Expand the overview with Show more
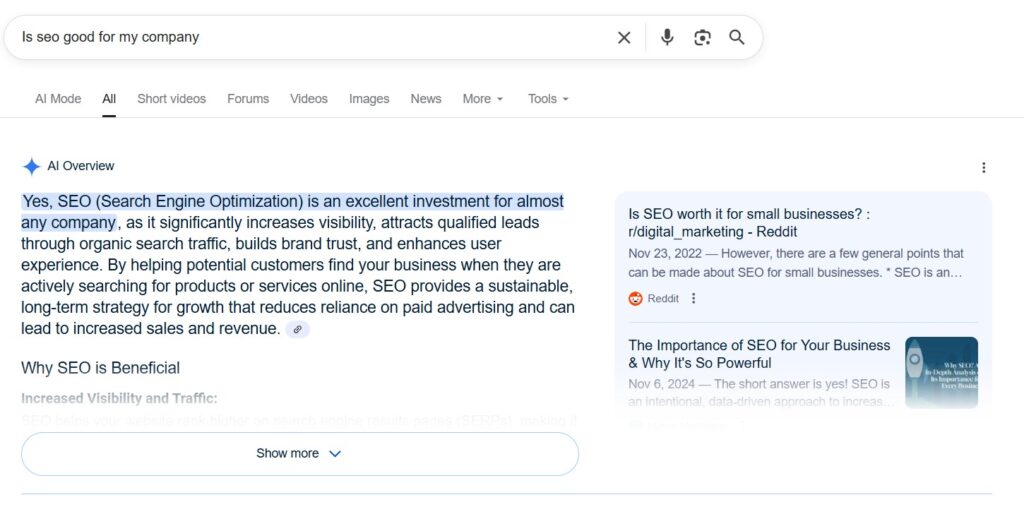The width and height of the screenshot is (1024, 507). [300, 453]
